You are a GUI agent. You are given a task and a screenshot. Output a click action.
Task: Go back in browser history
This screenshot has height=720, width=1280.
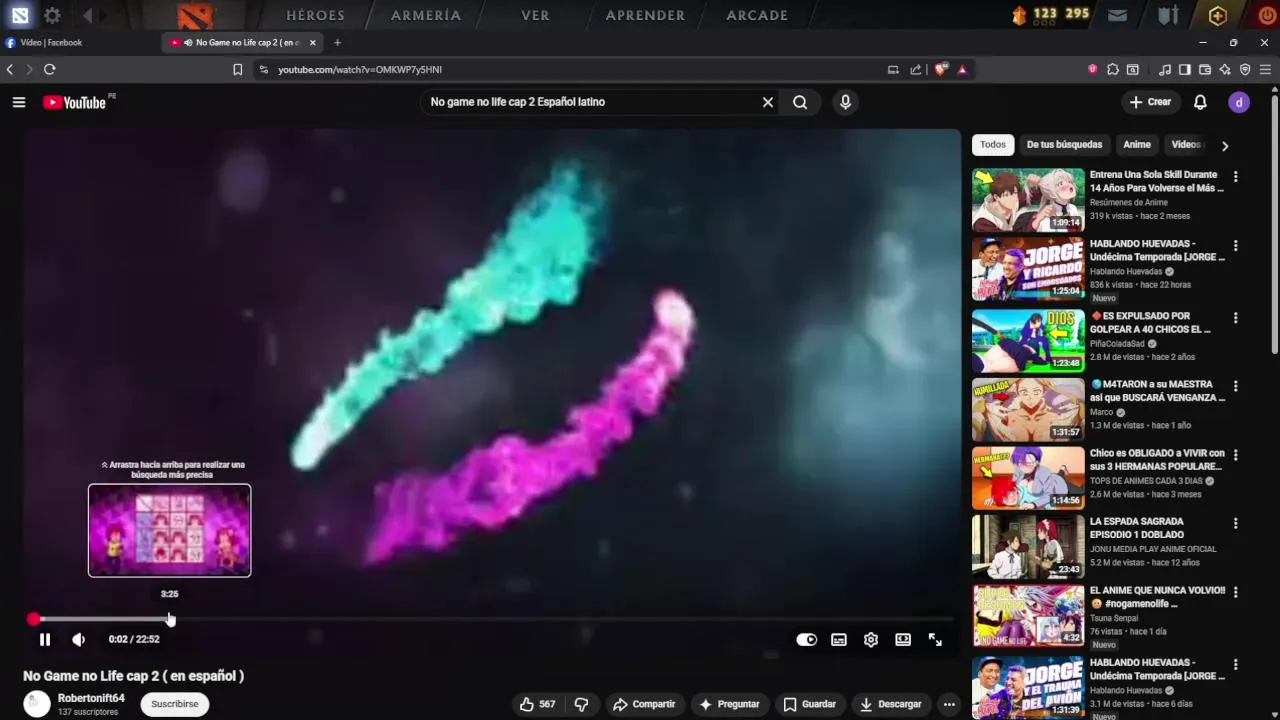pyautogui.click(x=10, y=70)
